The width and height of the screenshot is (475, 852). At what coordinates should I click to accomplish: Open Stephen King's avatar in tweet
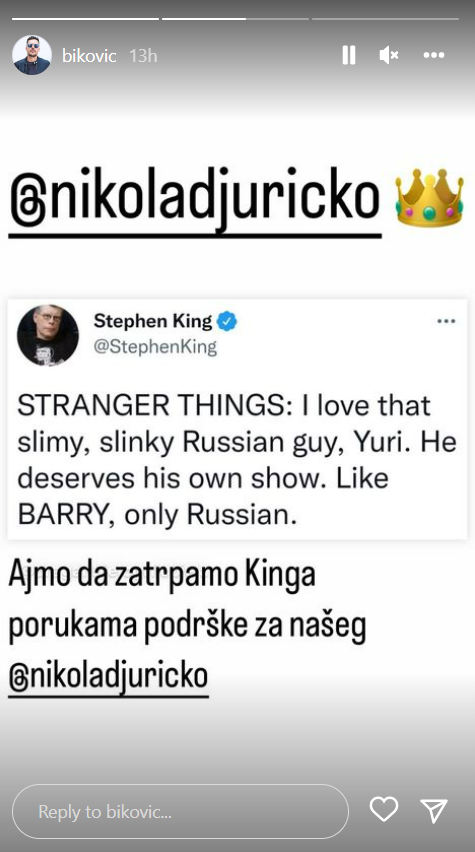[x=48, y=335]
